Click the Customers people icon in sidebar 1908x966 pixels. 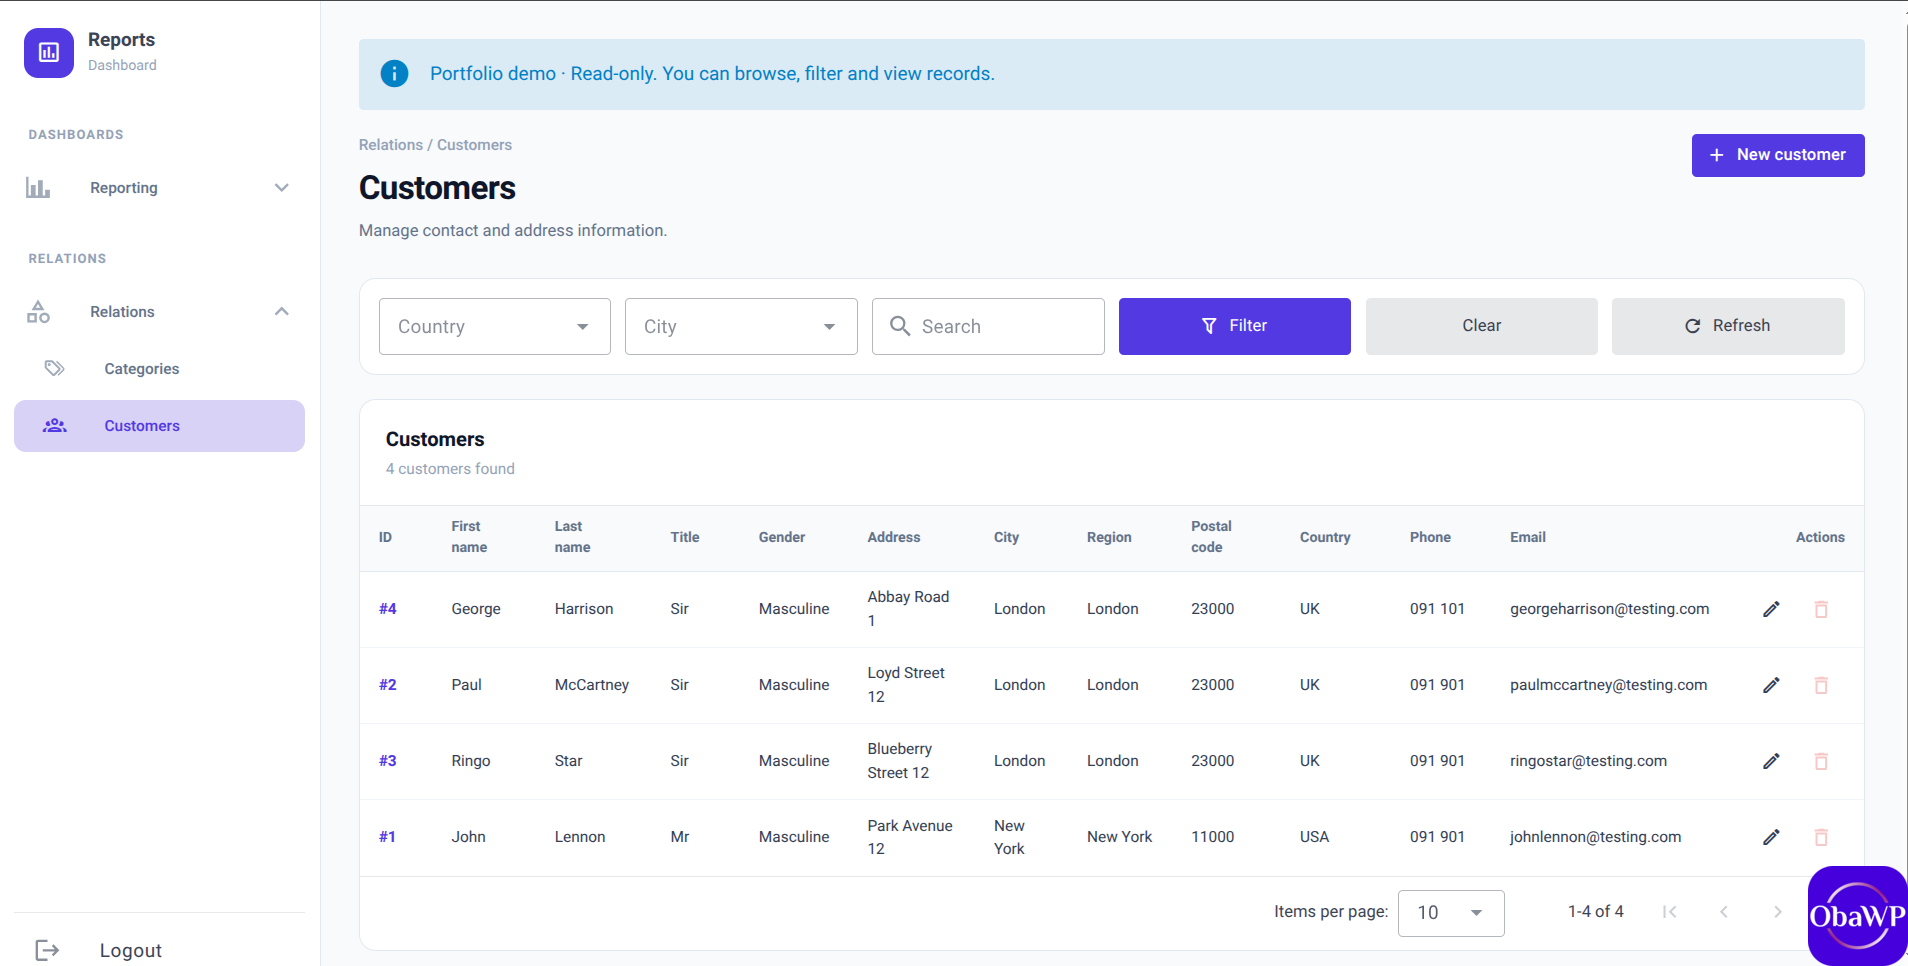(x=55, y=426)
